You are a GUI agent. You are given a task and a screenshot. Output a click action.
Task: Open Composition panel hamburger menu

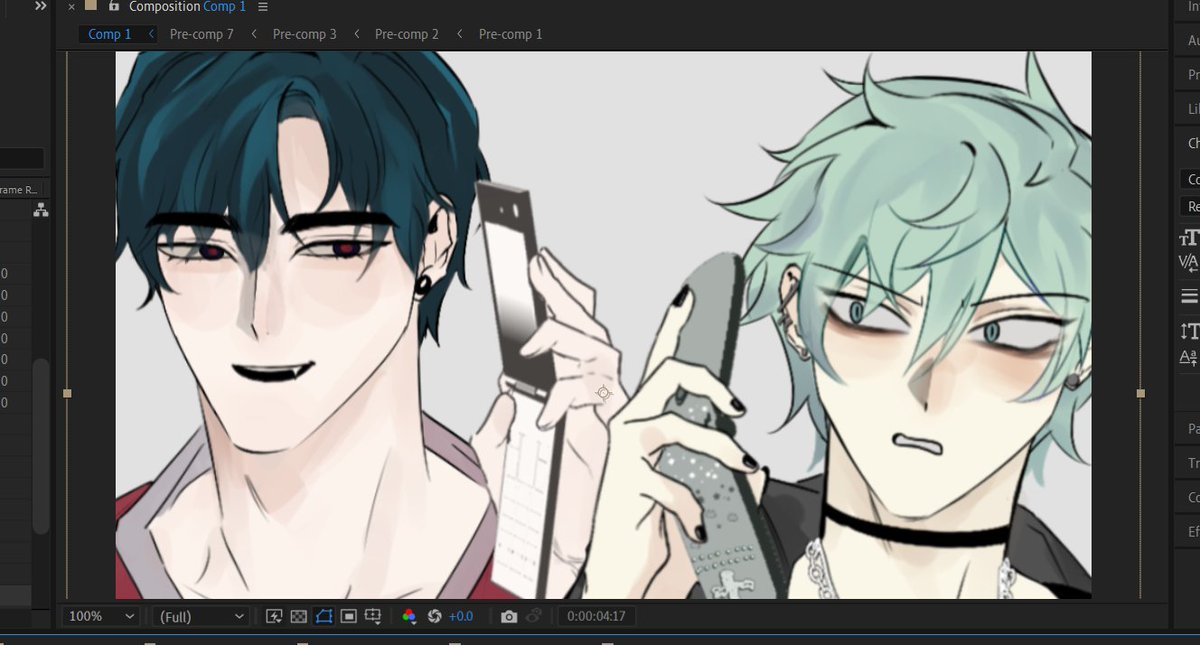263,7
